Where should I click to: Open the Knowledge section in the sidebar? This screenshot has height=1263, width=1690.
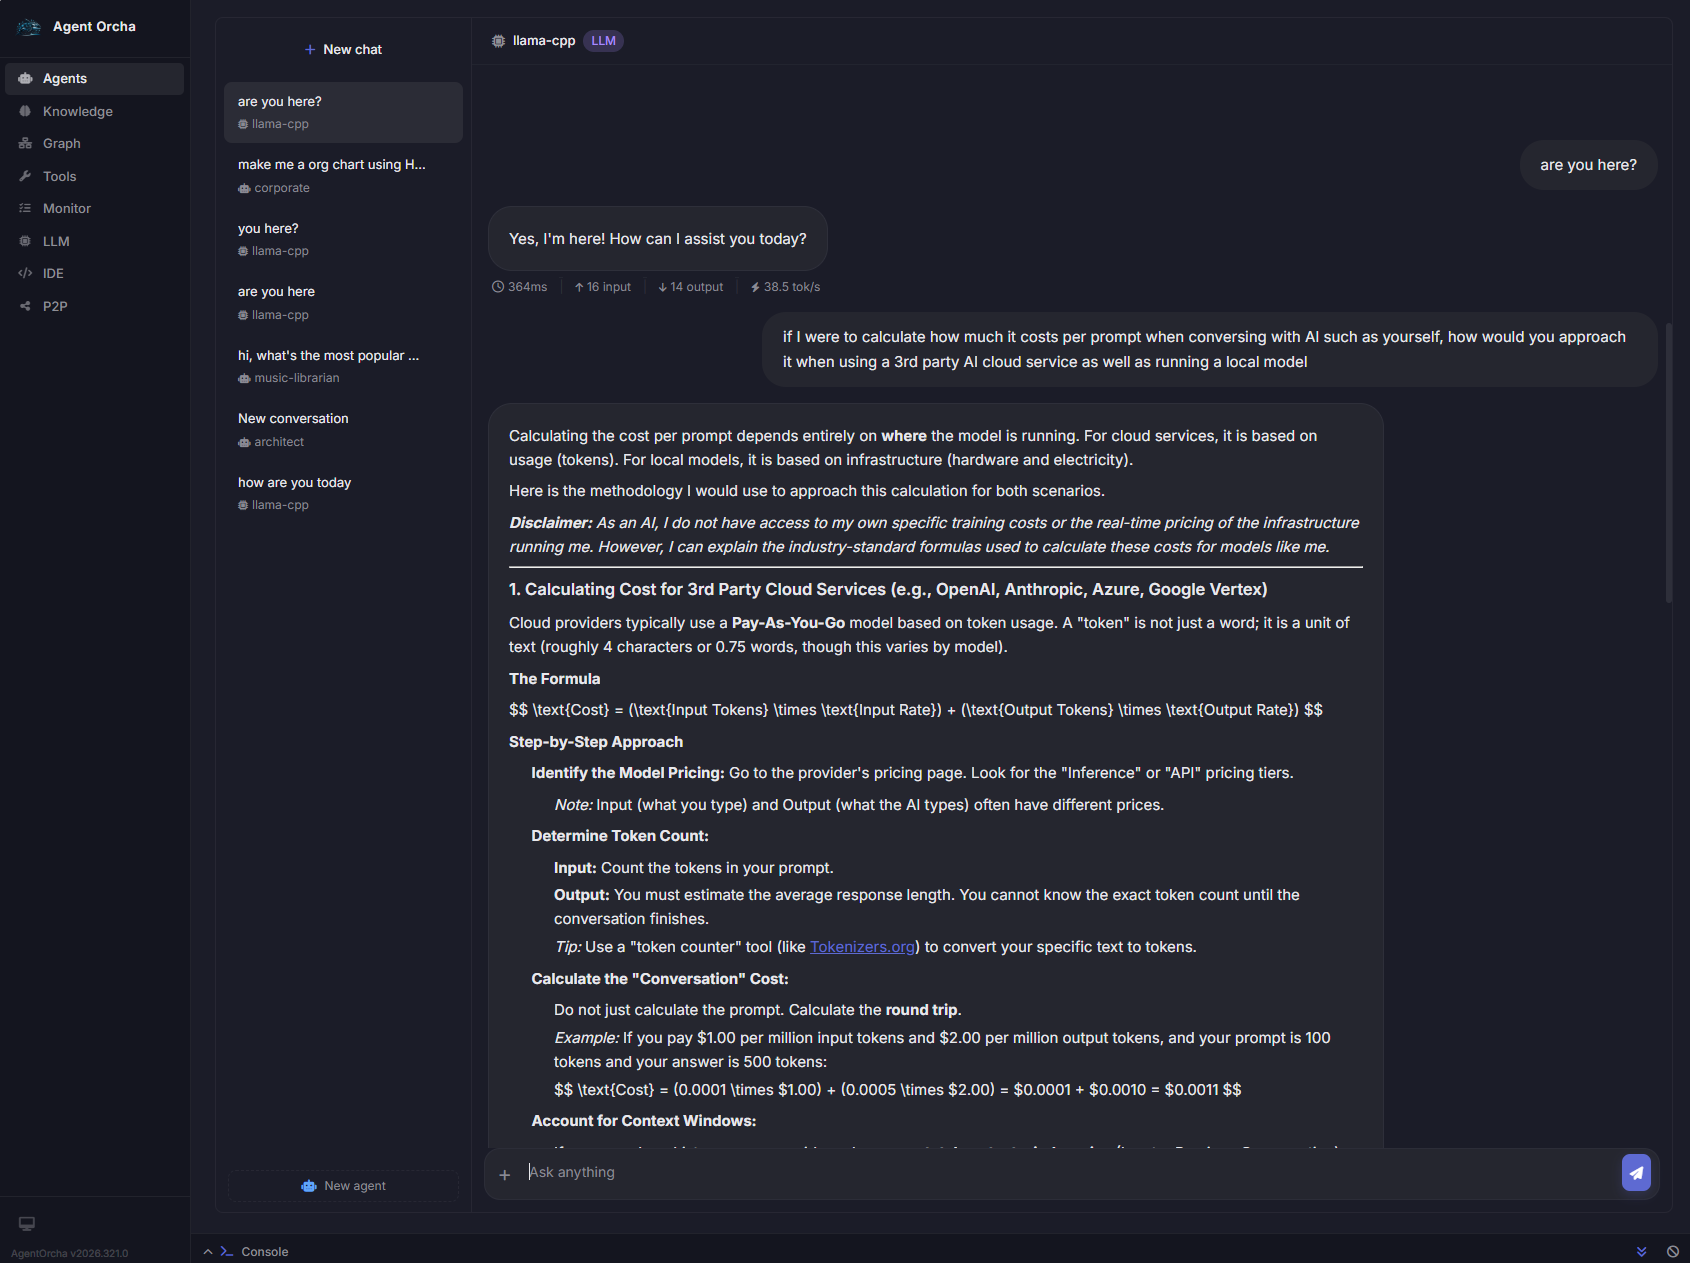click(x=78, y=111)
